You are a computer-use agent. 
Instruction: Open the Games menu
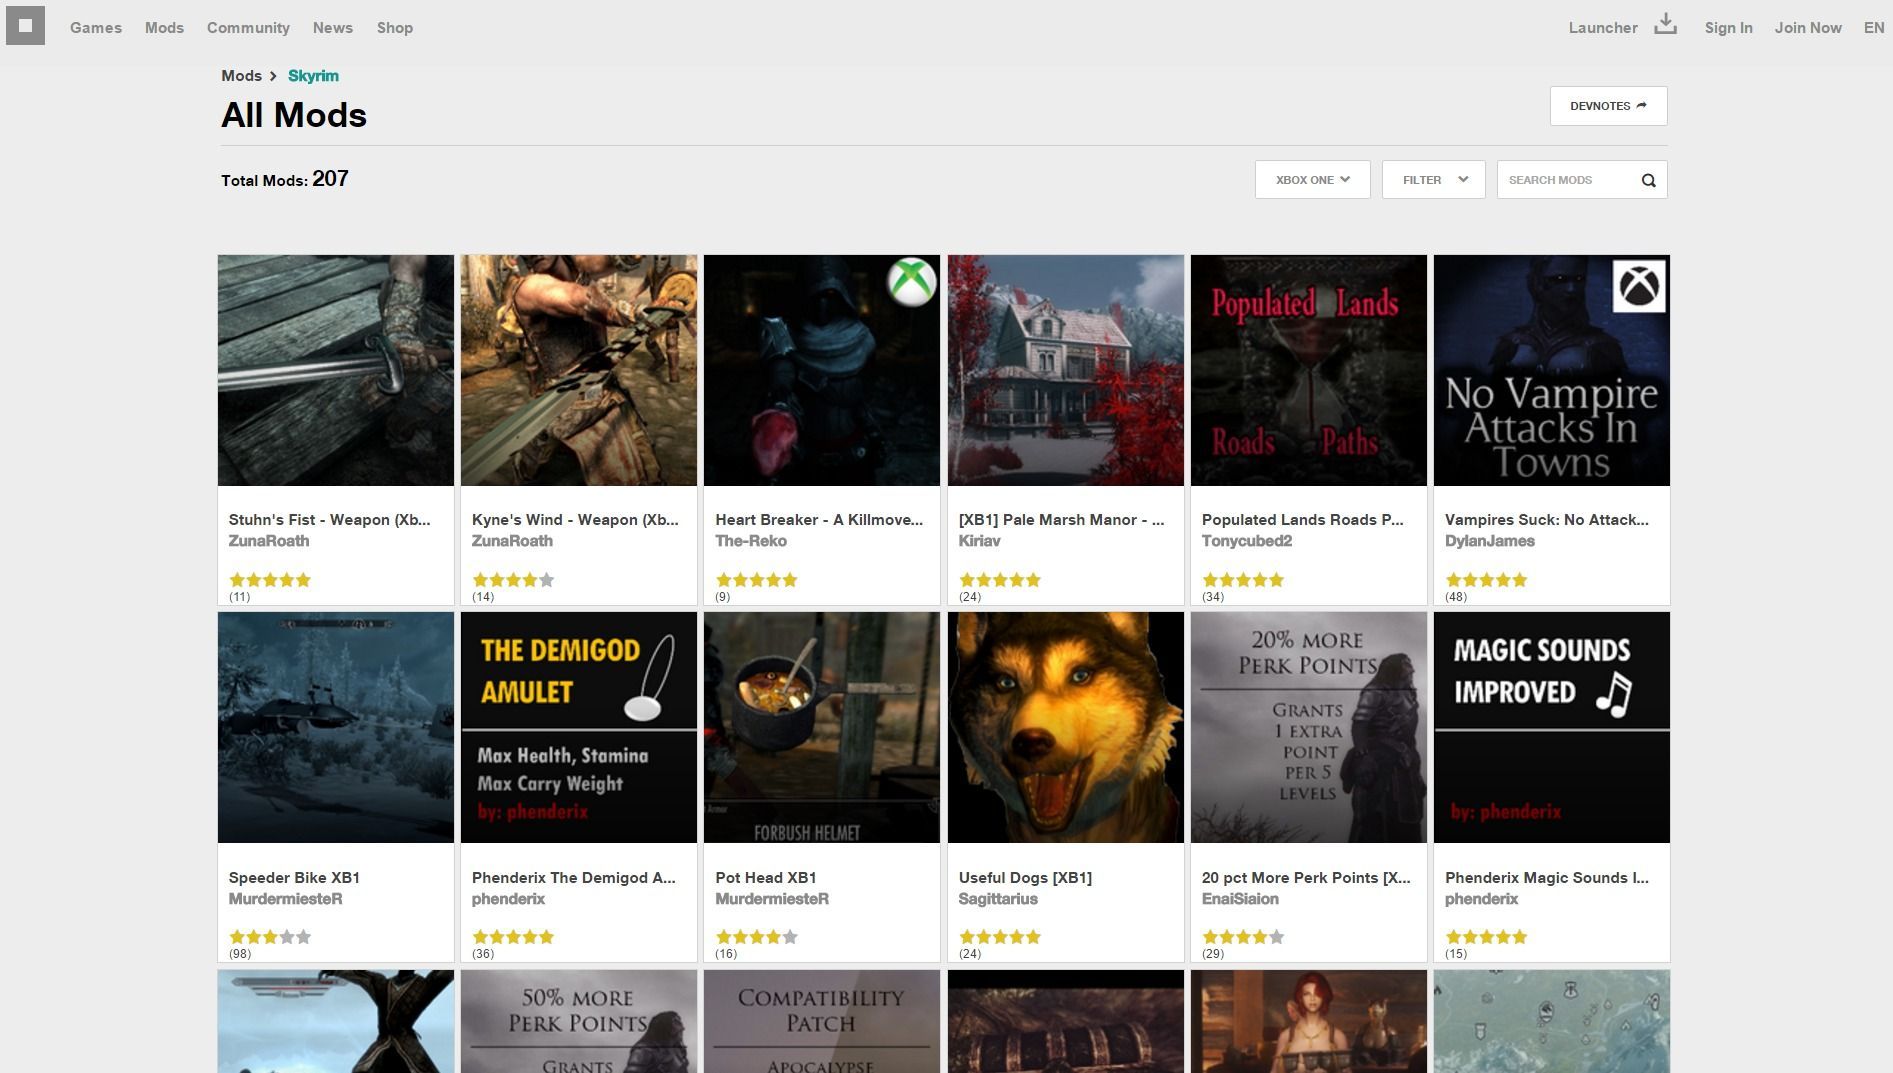(x=96, y=28)
